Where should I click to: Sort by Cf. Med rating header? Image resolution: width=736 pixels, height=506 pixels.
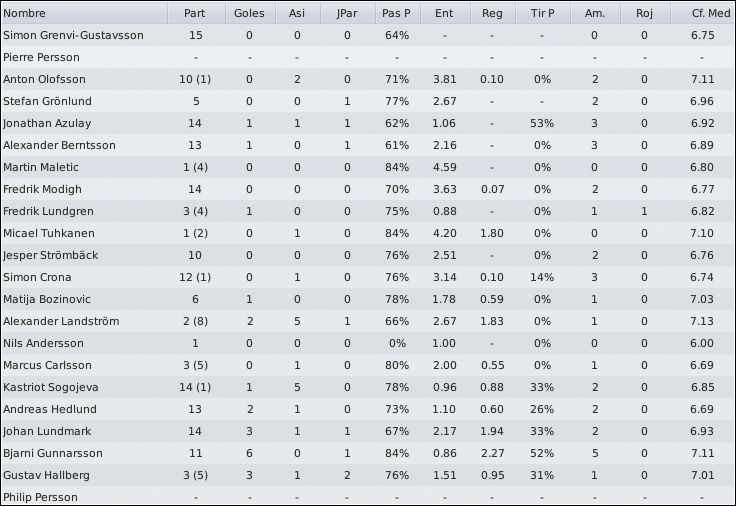coord(703,13)
